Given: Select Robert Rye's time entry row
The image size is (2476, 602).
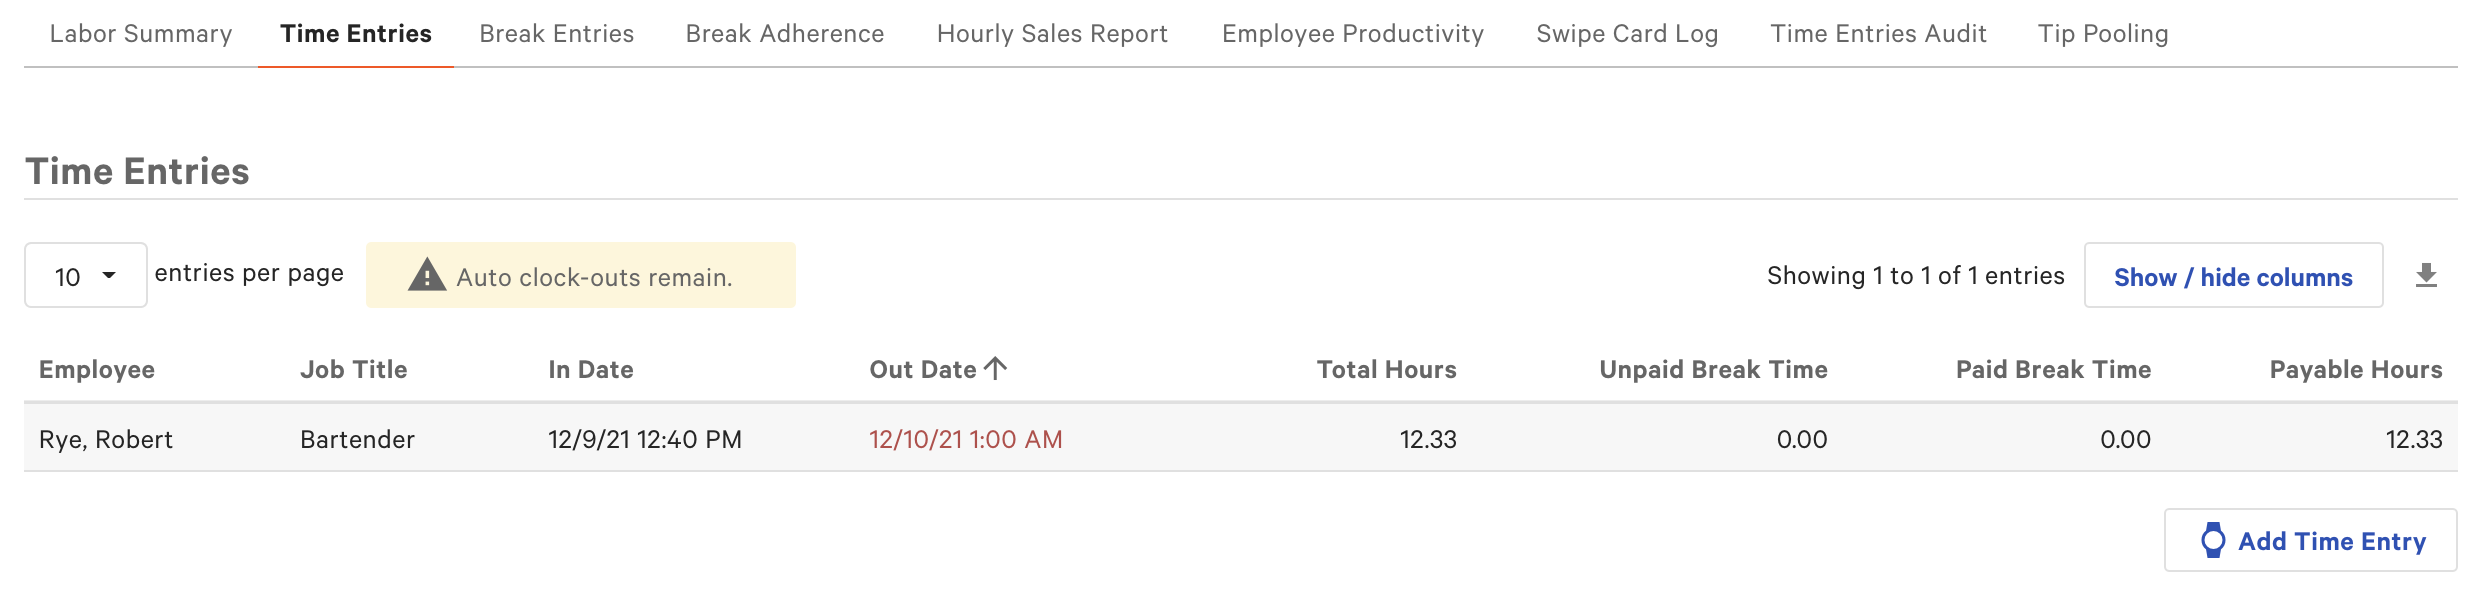Looking at the screenshot, I should click(x=700, y=438).
